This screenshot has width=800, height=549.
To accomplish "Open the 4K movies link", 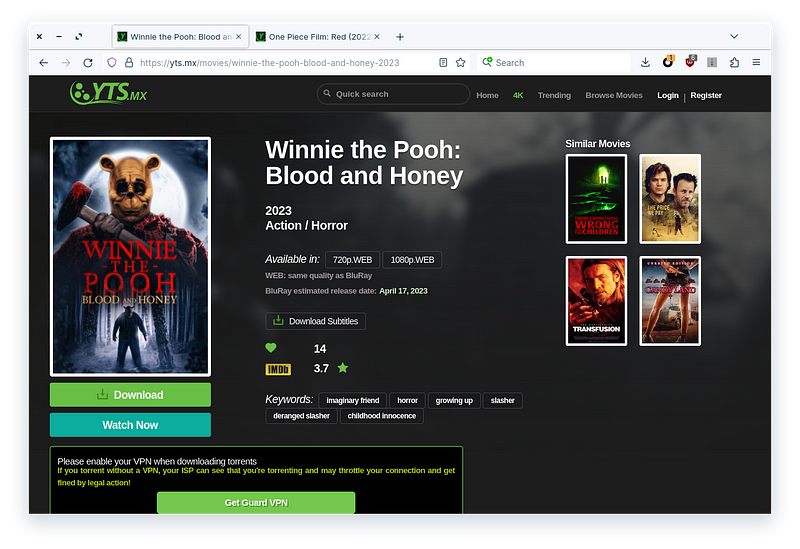I will tap(518, 95).
